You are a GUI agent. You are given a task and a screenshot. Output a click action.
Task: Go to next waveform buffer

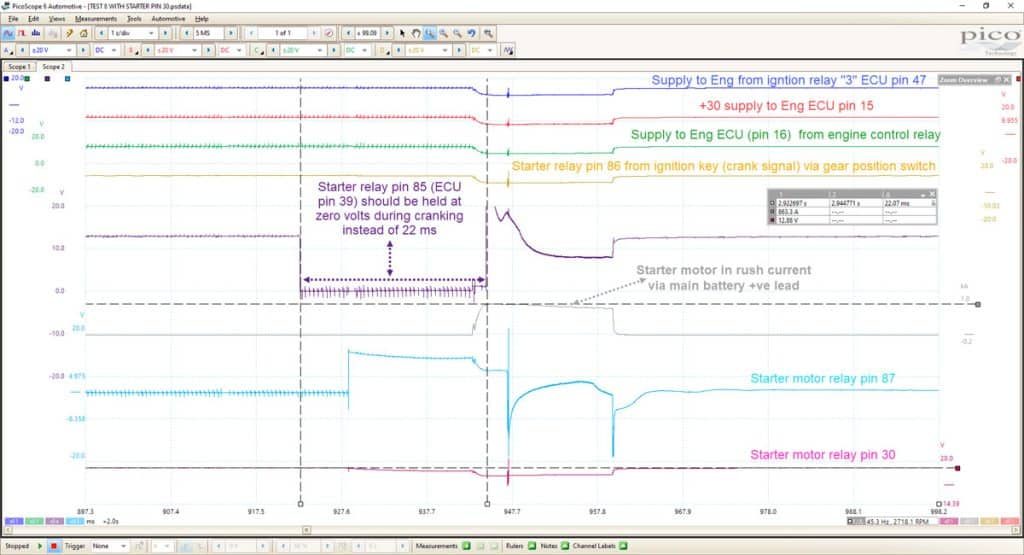313,33
